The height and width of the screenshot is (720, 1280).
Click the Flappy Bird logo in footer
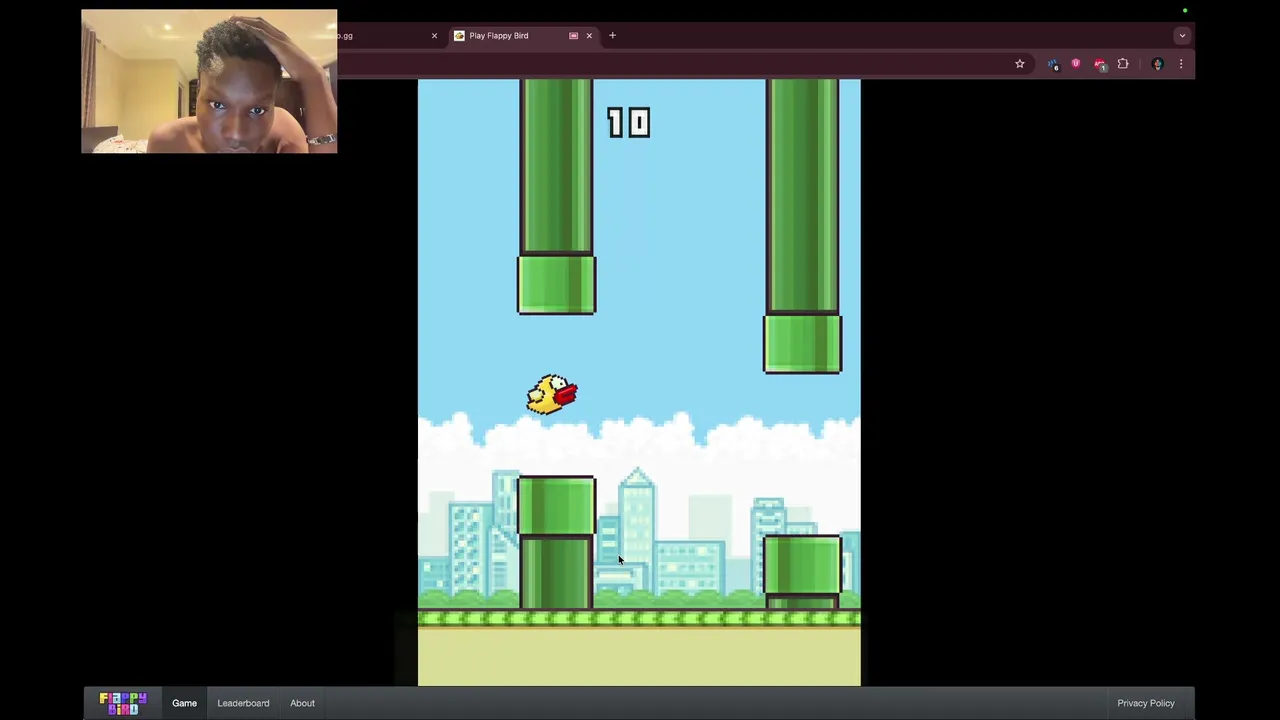pyautogui.click(x=123, y=703)
